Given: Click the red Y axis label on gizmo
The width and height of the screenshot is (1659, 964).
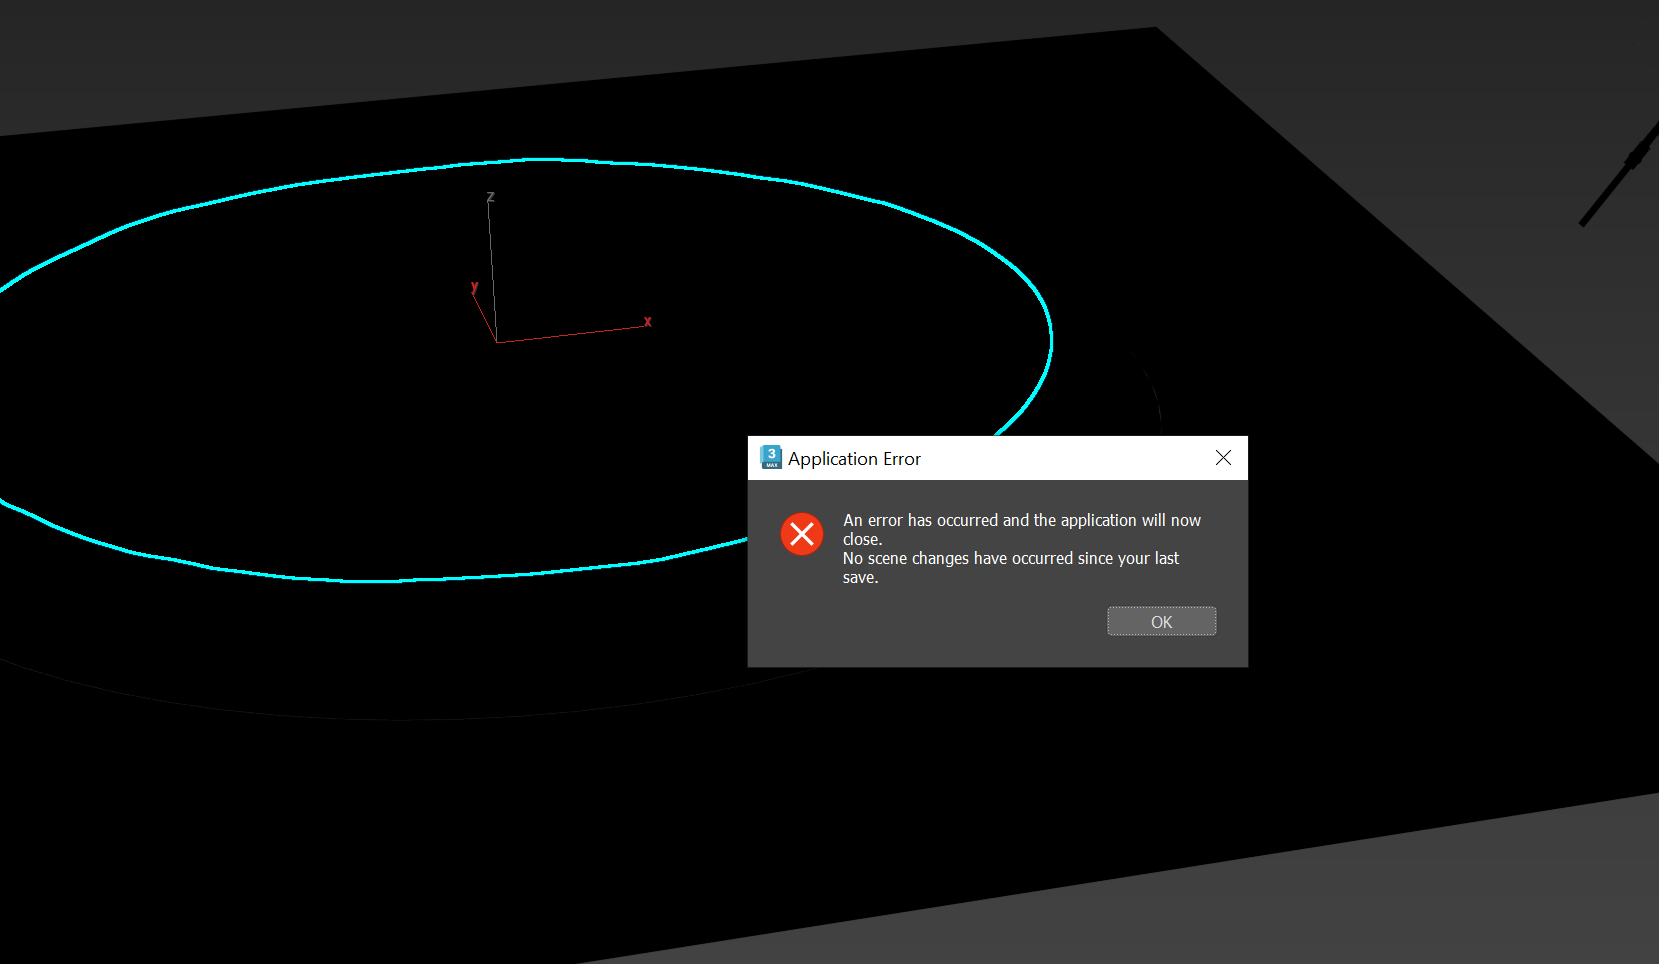Looking at the screenshot, I should 474,287.
